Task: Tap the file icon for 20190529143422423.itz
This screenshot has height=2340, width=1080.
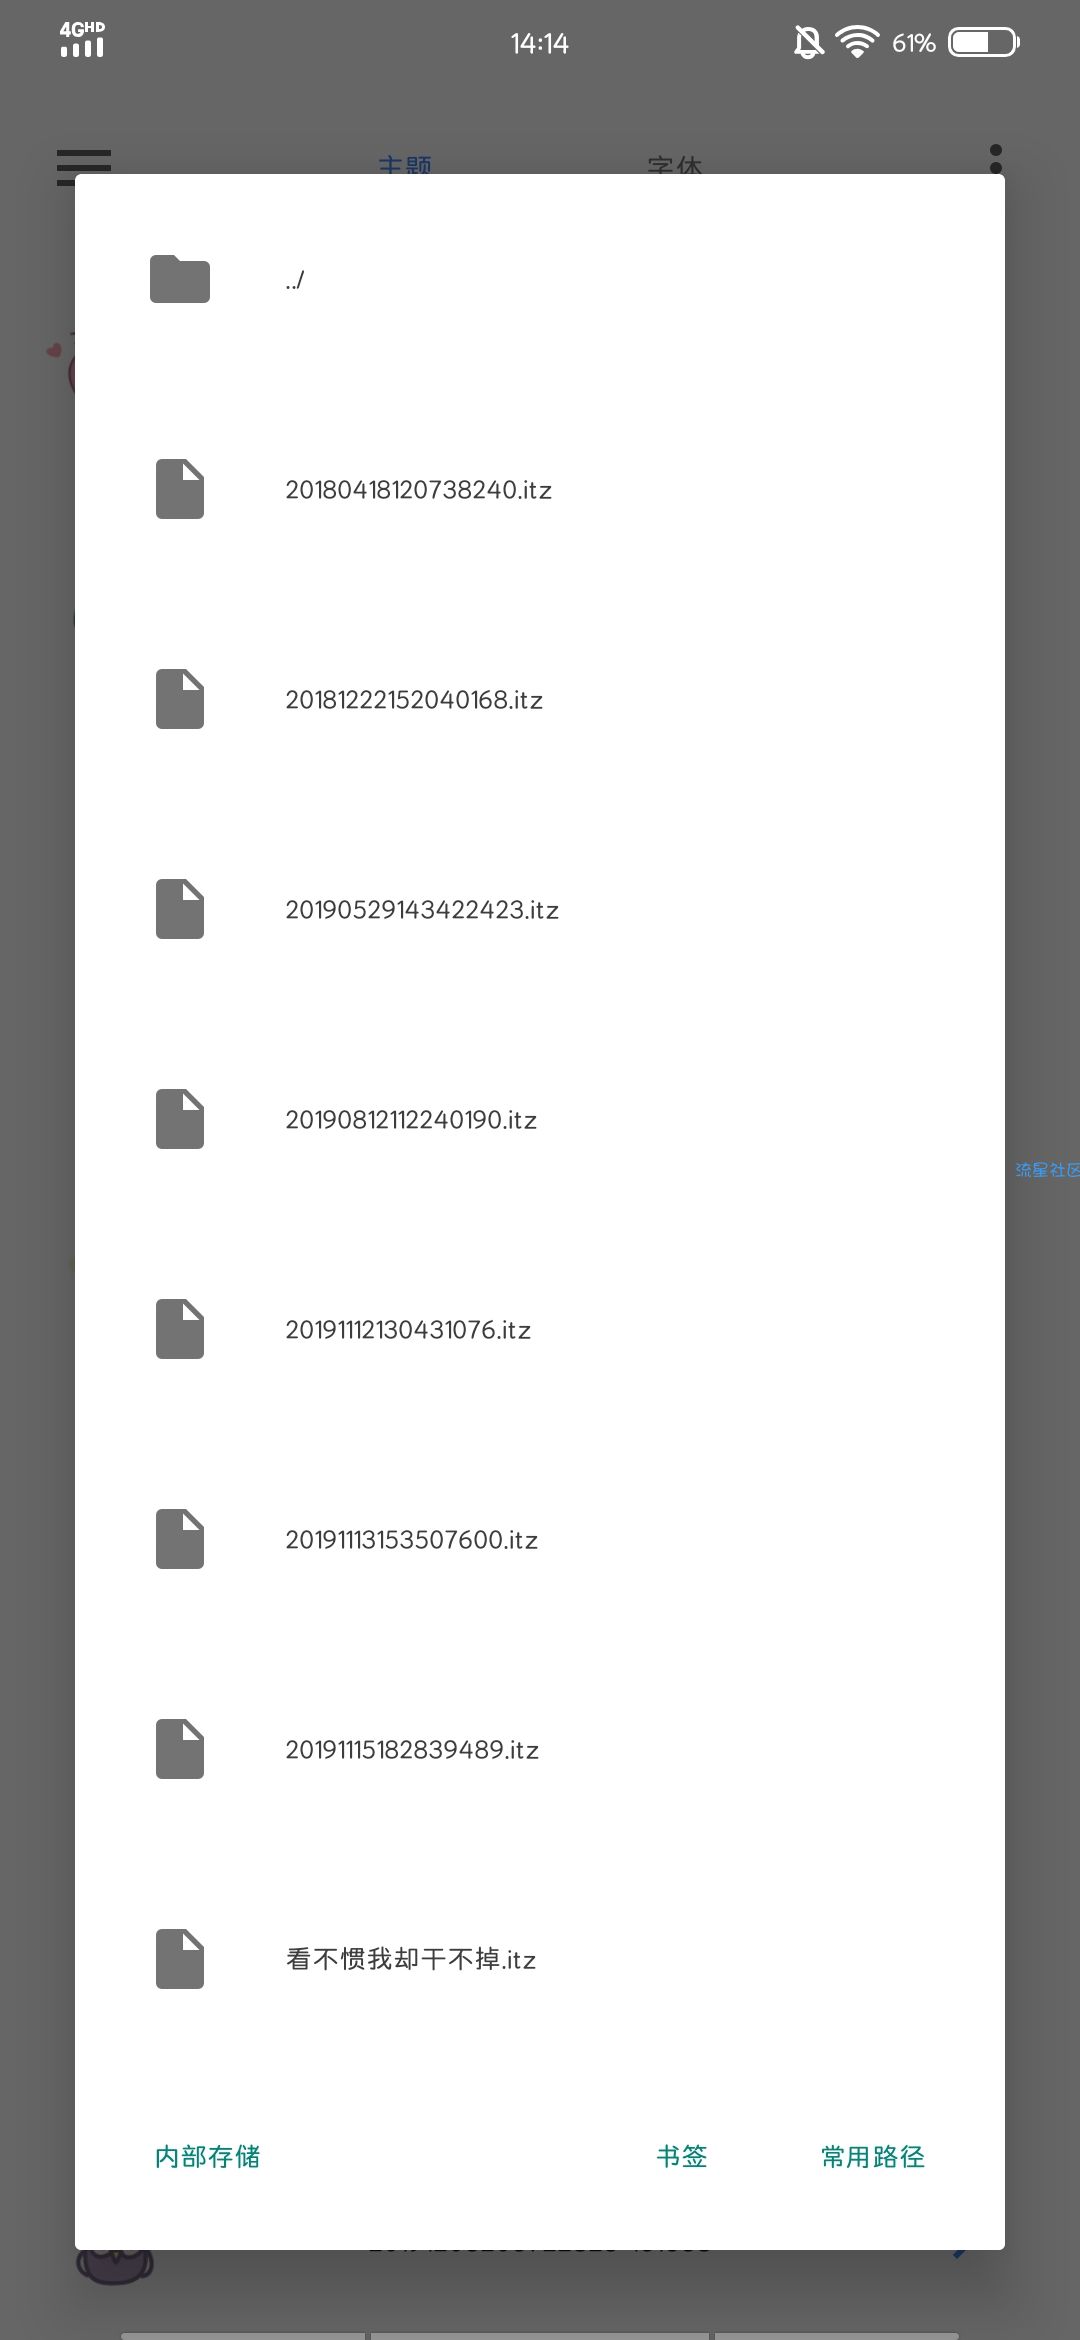Action: pyautogui.click(x=180, y=909)
